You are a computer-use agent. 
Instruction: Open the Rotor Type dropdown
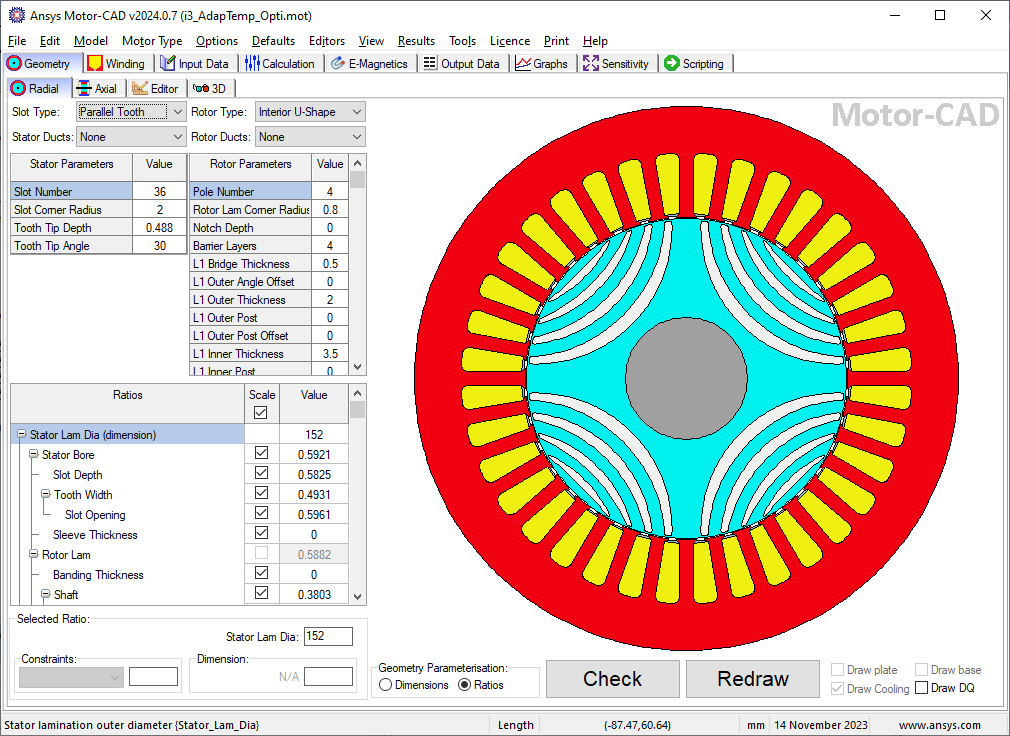pyautogui.click(x=310, y=112)
